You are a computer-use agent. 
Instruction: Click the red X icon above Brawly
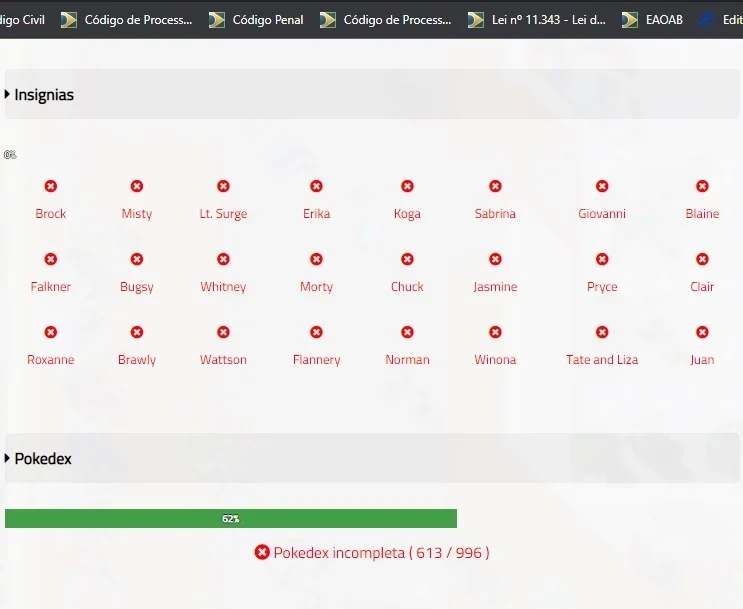tap(137, 332)
